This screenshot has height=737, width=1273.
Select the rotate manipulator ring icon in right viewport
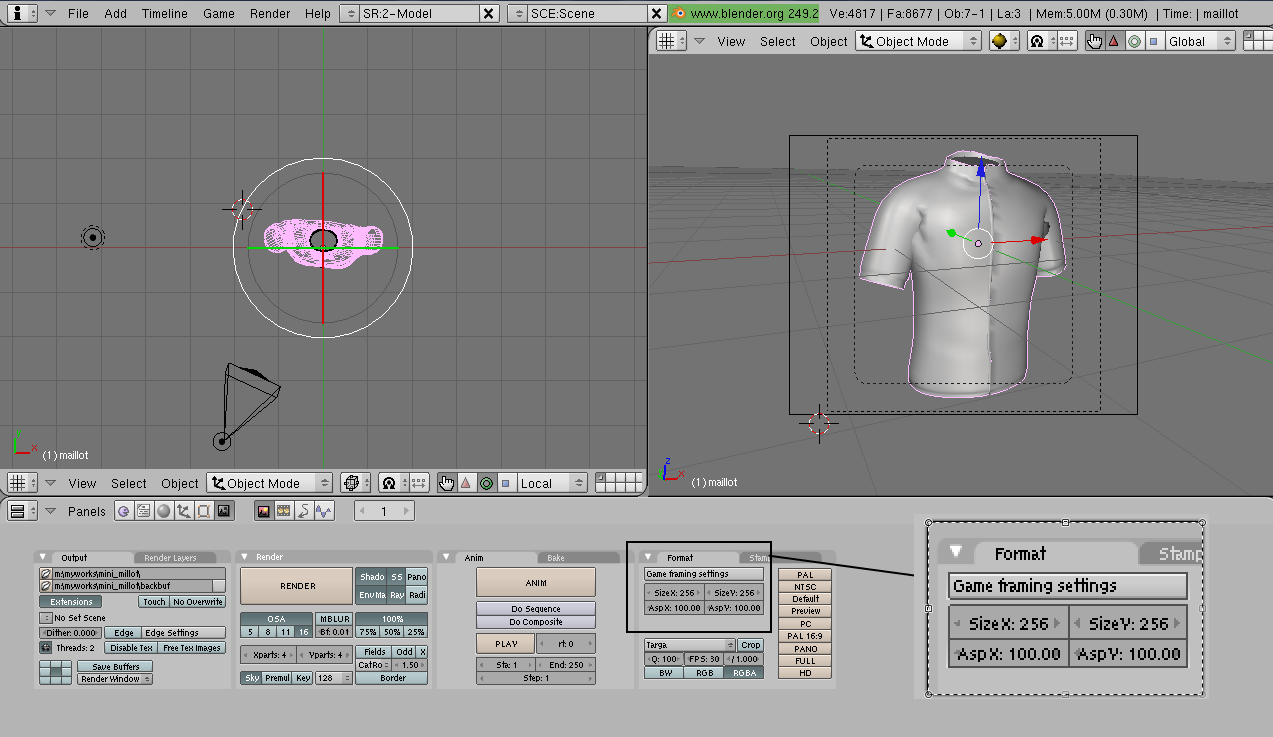pyautogui.click(x=1134, y=41)
